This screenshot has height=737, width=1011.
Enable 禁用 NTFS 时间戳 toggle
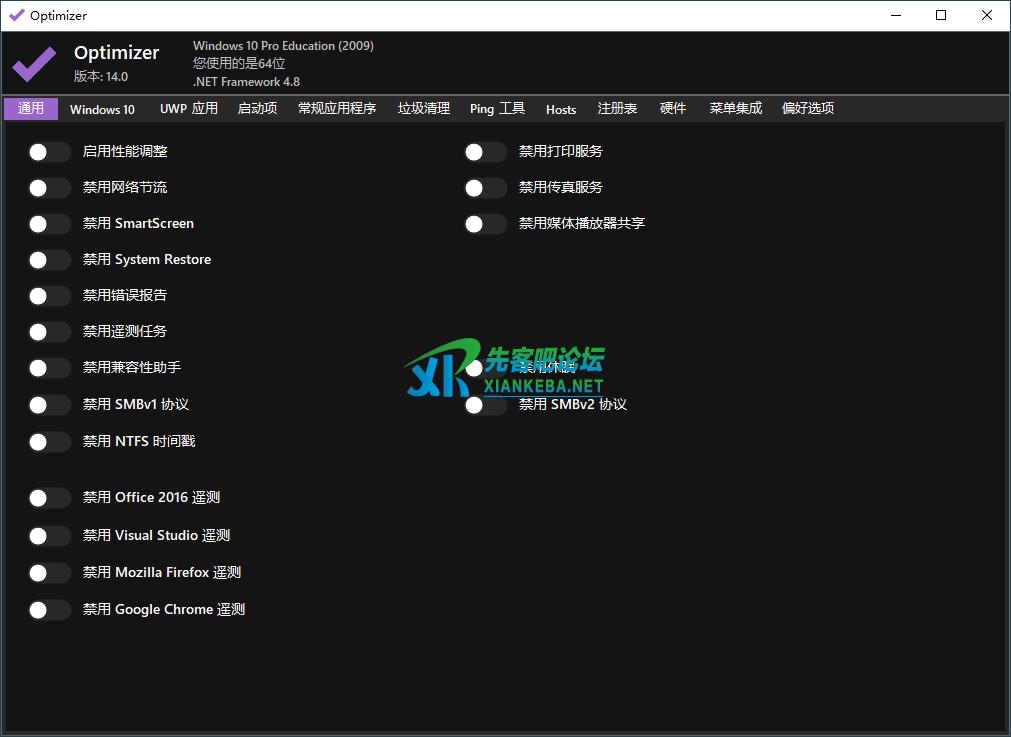pos(49,442)
